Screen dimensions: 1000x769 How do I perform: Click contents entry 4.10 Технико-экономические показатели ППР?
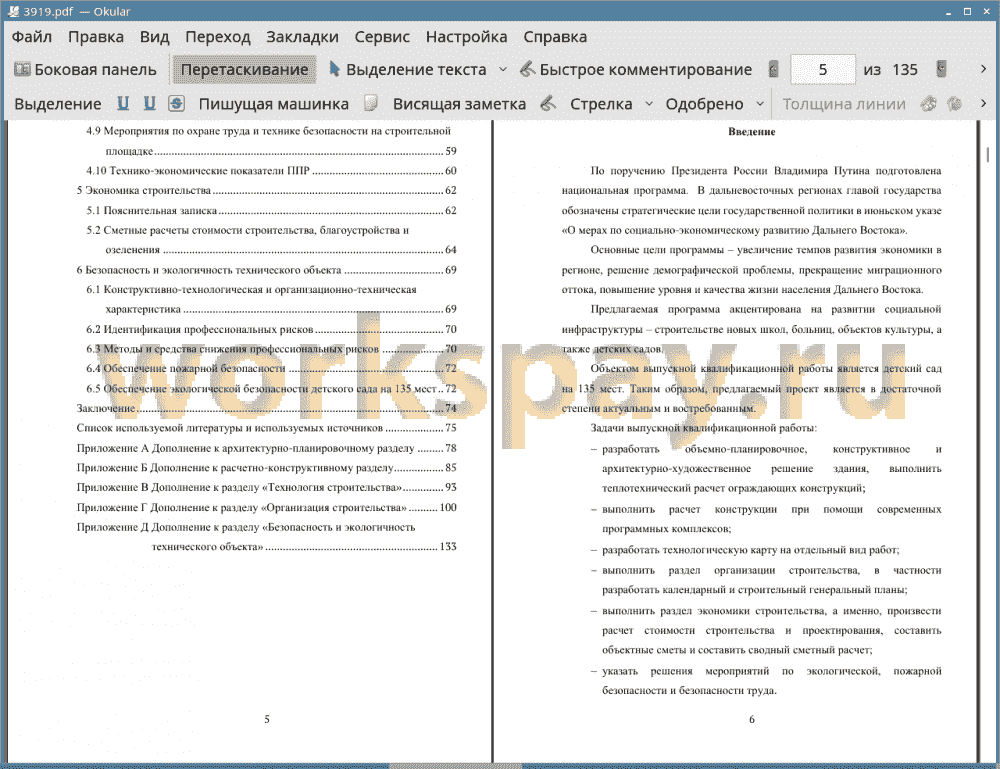(x=272, y=170)
